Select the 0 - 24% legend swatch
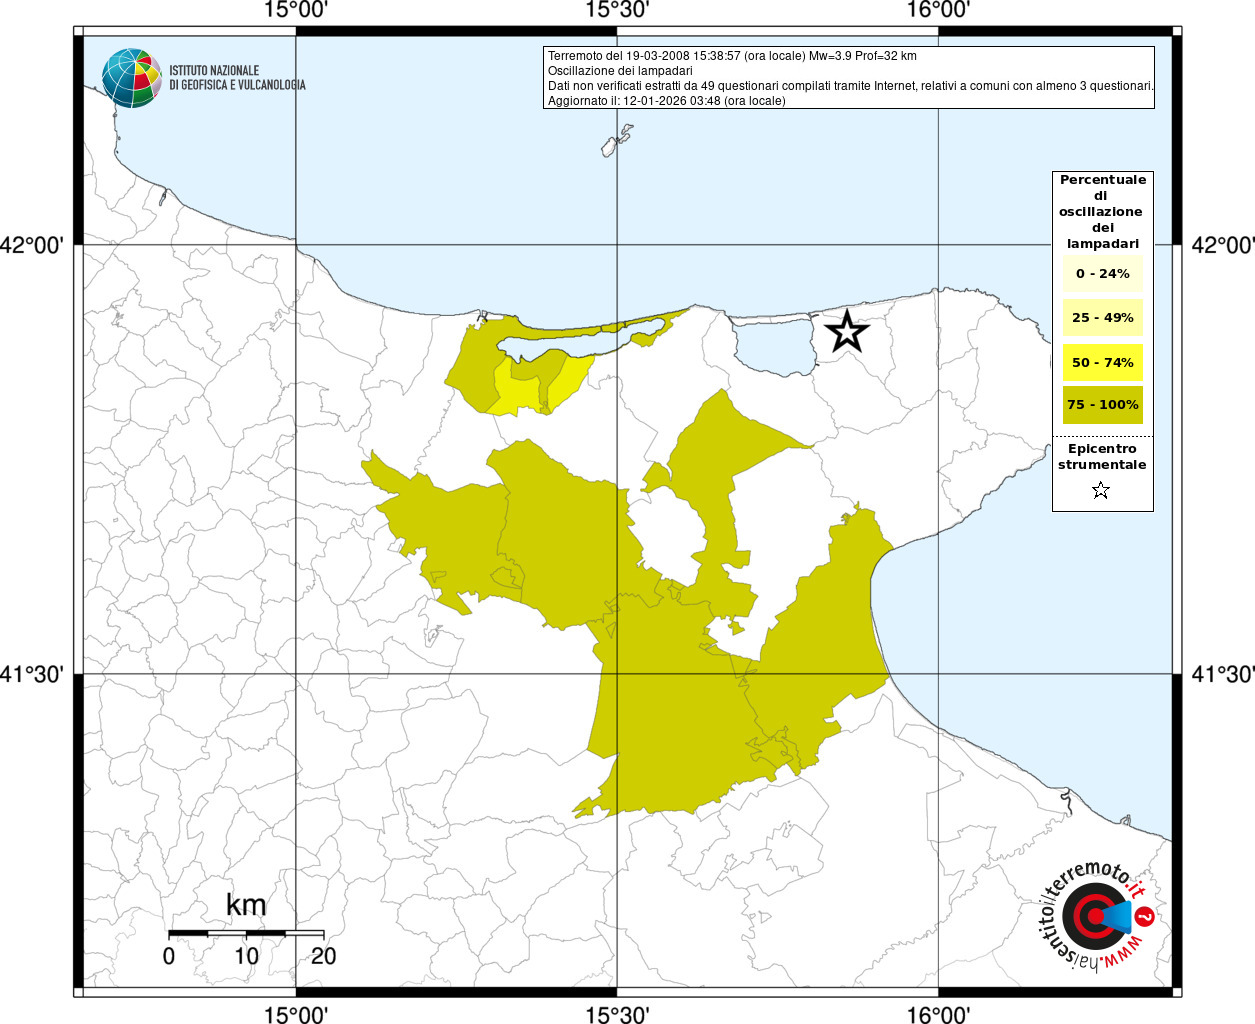This screenshot has width=1255, height=1024. 1103,274
